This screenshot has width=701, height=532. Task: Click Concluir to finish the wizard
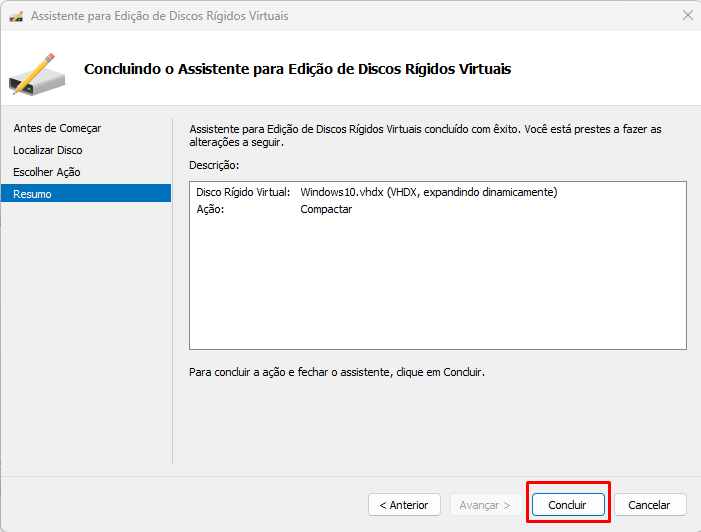click(x=567, y=505)
